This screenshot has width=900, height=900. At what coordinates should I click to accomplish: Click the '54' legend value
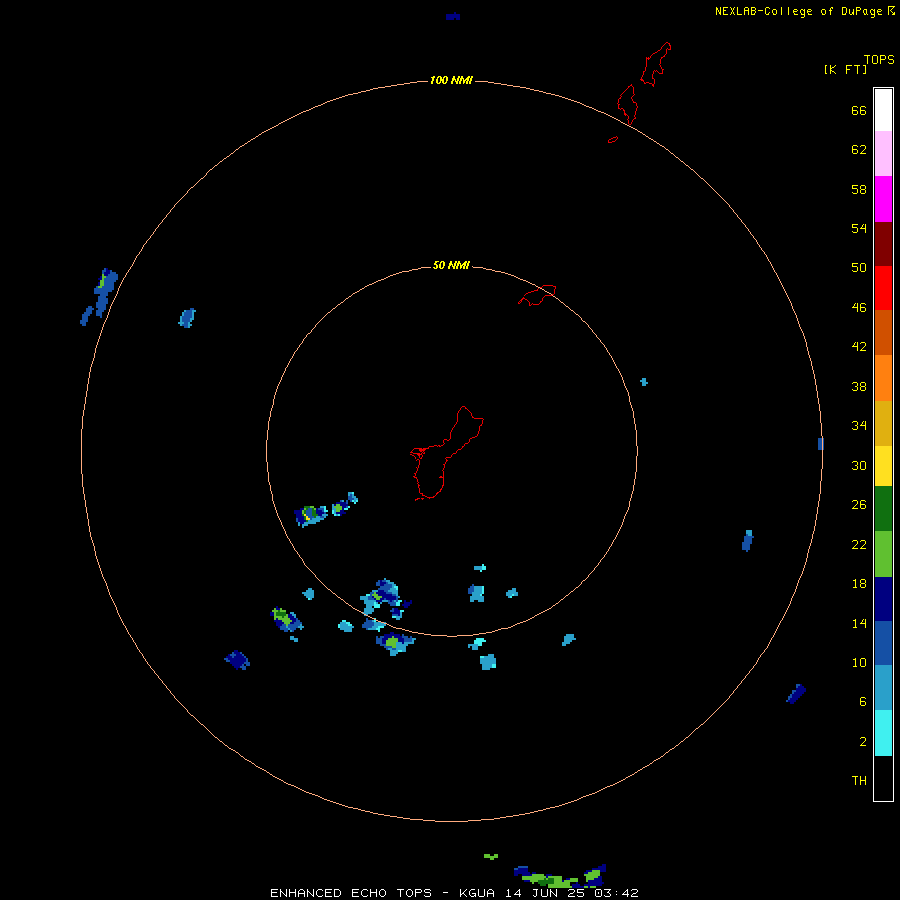[859, 228]
